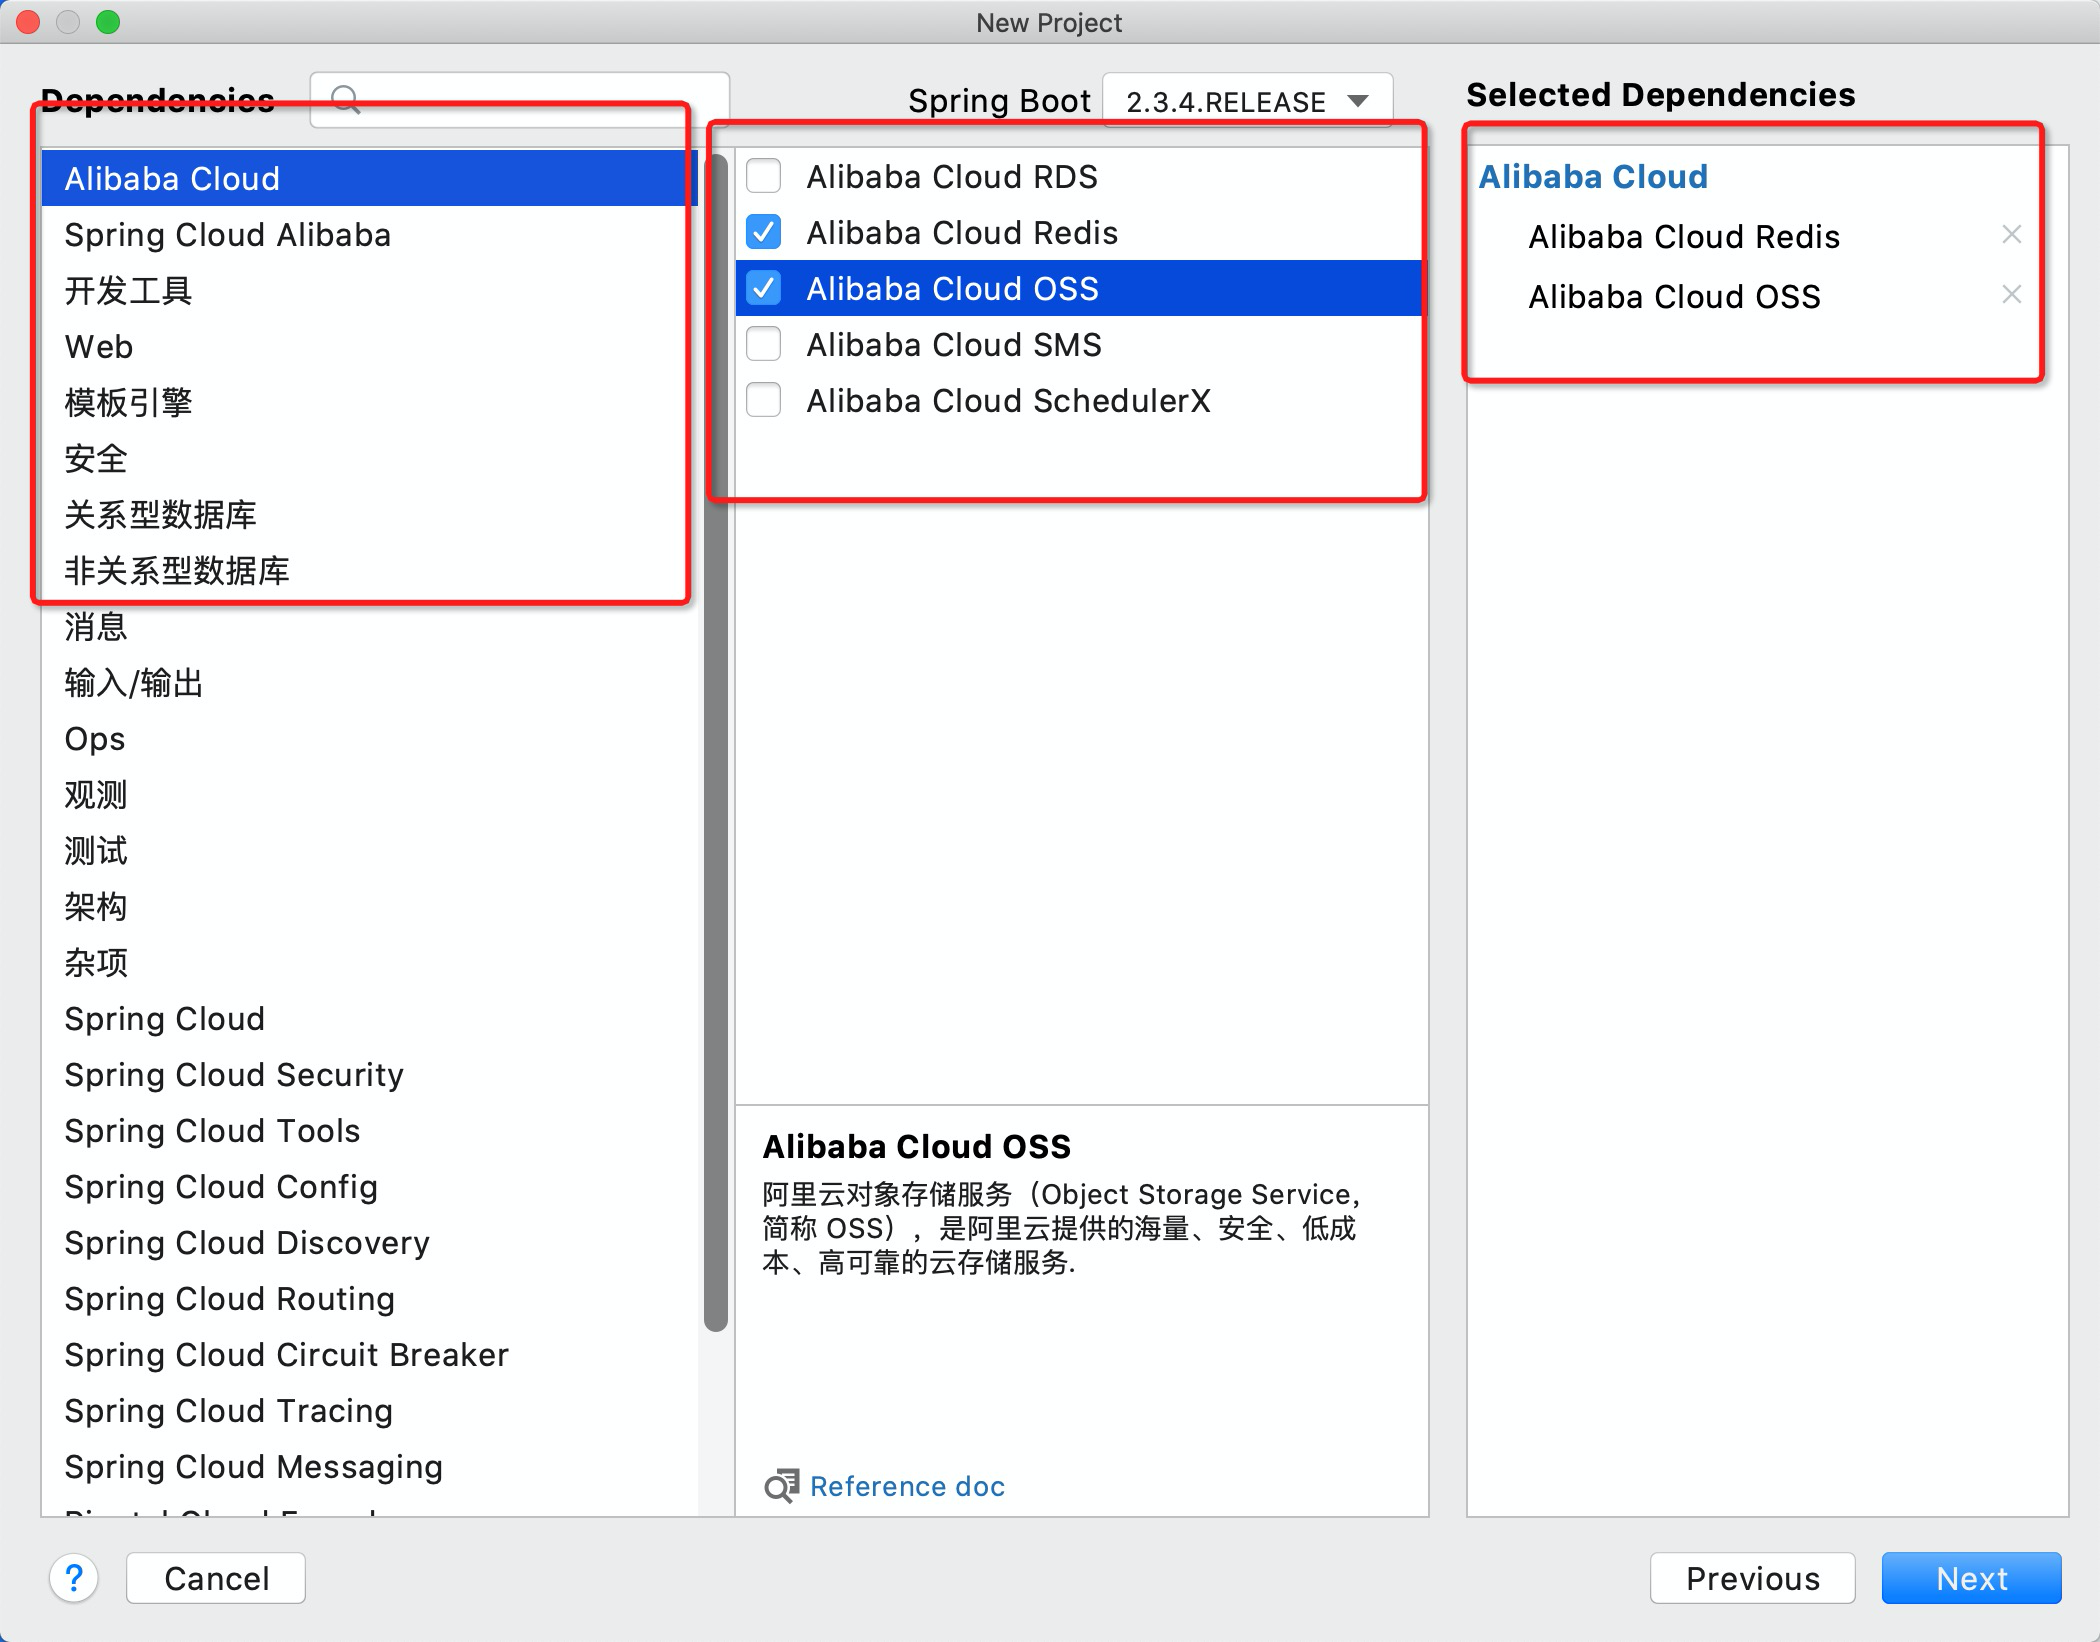
Task: Select the Spring Cloud Security category
Action: (370, 1074)
